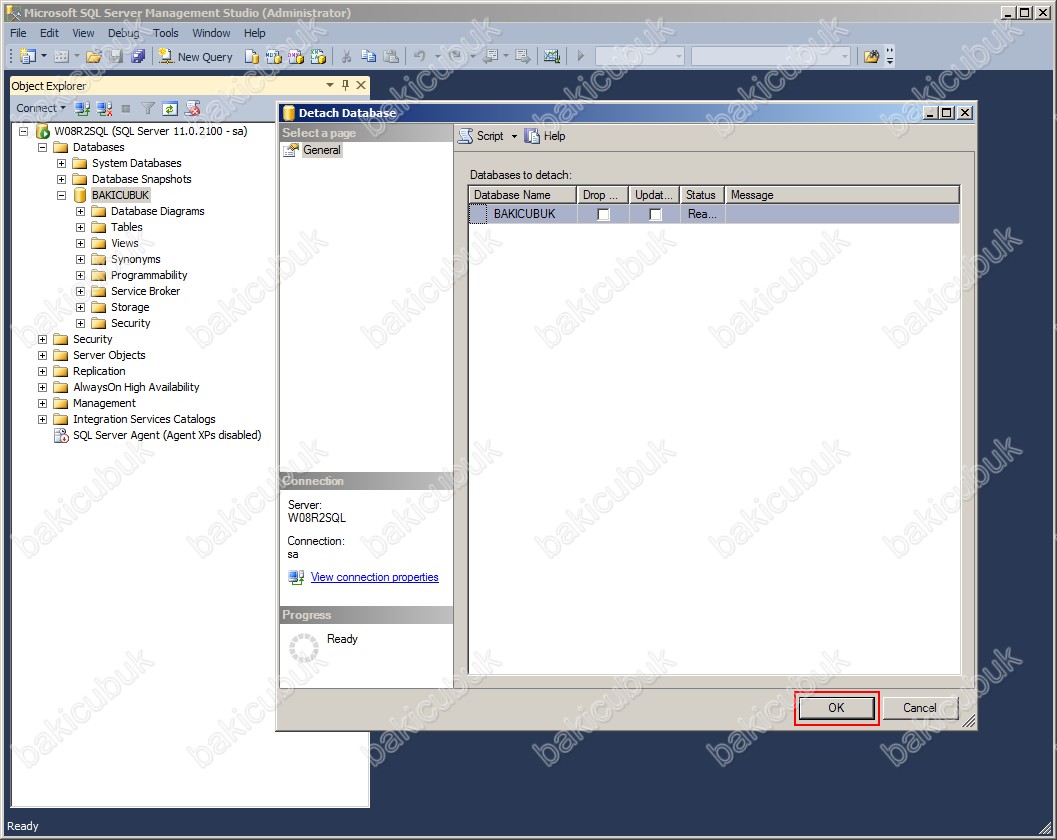The width and height of the screenshot is (1057, 840).
Task: Open the Window menu
Action: pos(211,33)
